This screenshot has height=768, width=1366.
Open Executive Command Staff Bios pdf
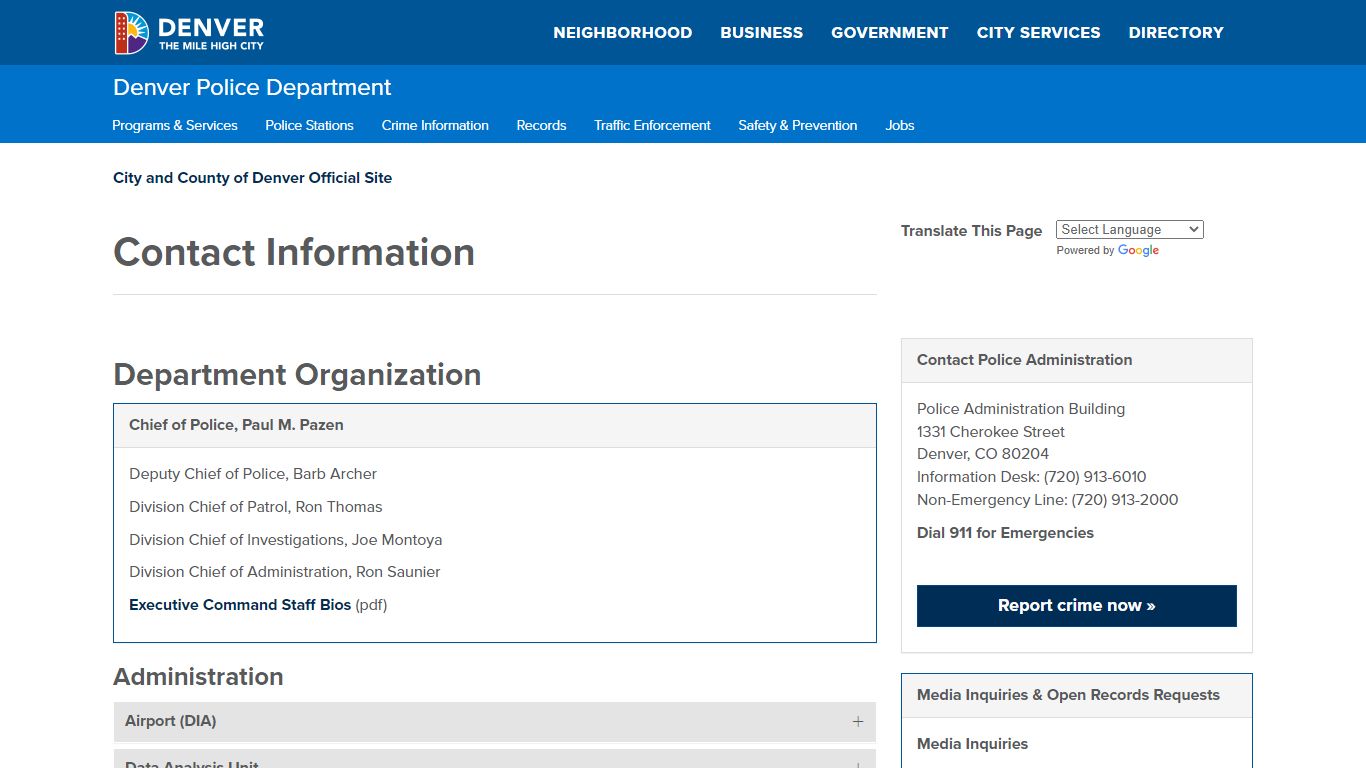[x=240, y=605]
